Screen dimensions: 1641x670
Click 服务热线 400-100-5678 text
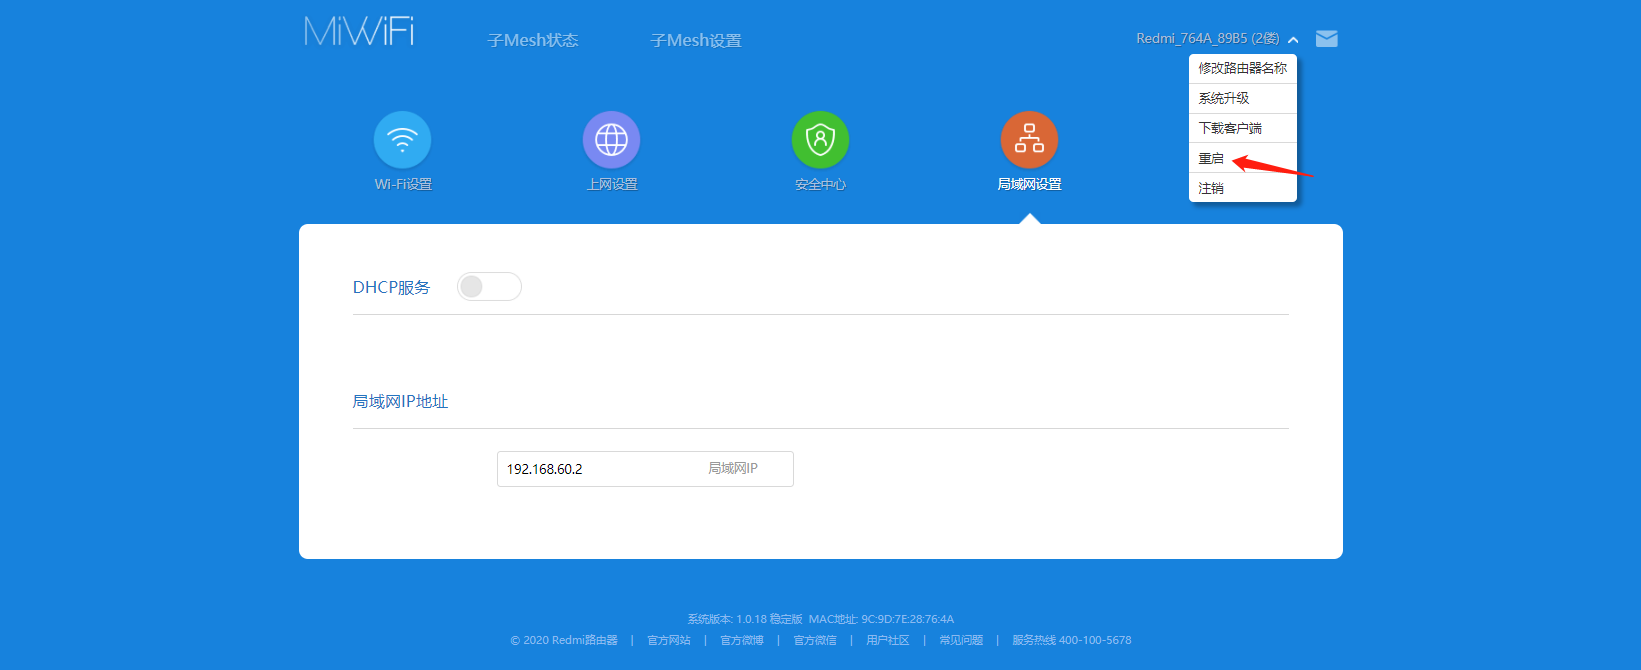coord(1072,640)
